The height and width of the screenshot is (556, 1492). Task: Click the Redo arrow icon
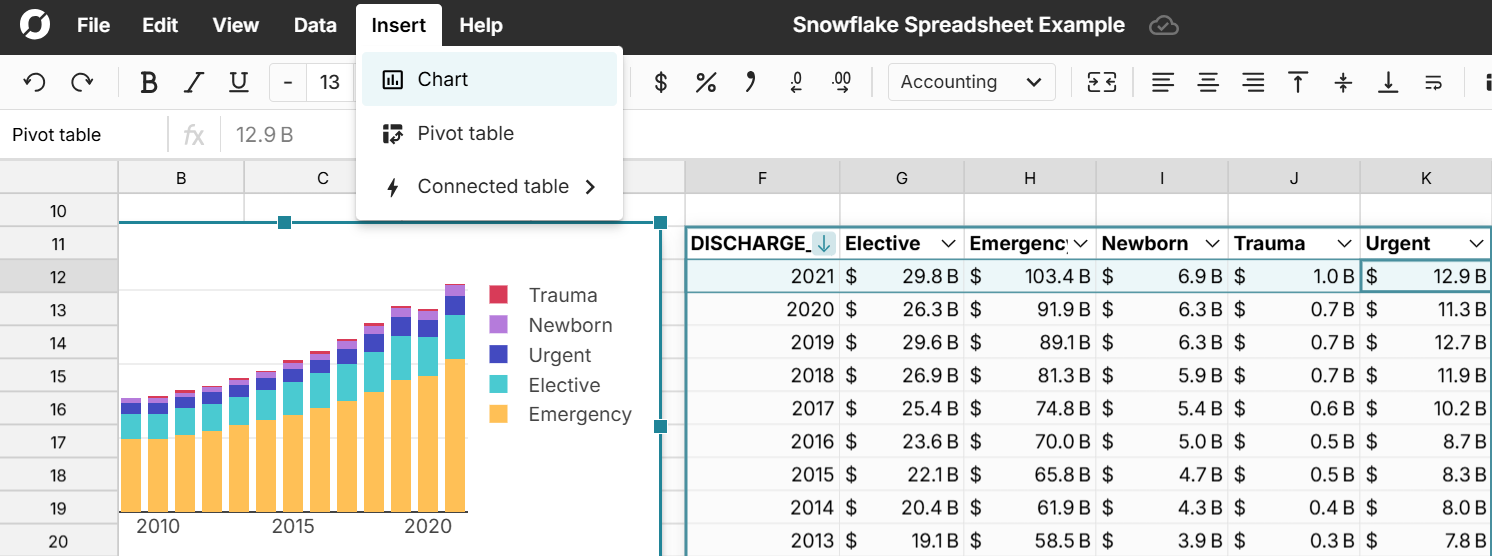(x=82, y=82)
